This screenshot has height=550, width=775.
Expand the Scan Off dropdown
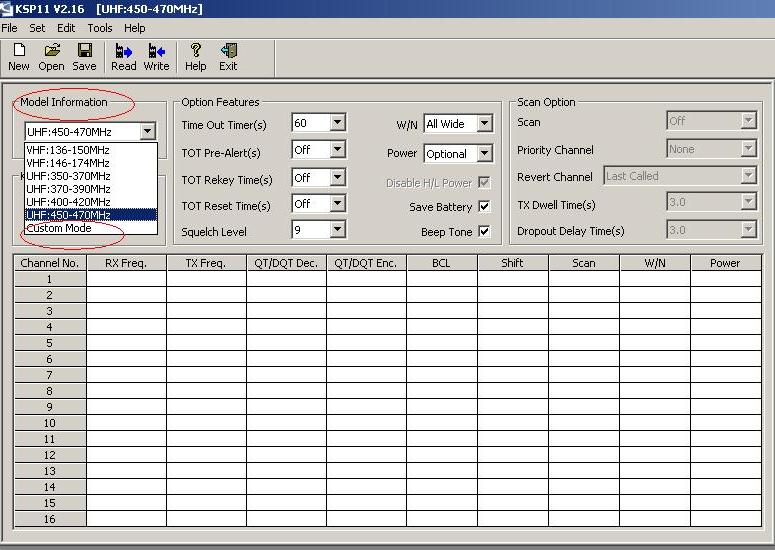tap(748, 120)
